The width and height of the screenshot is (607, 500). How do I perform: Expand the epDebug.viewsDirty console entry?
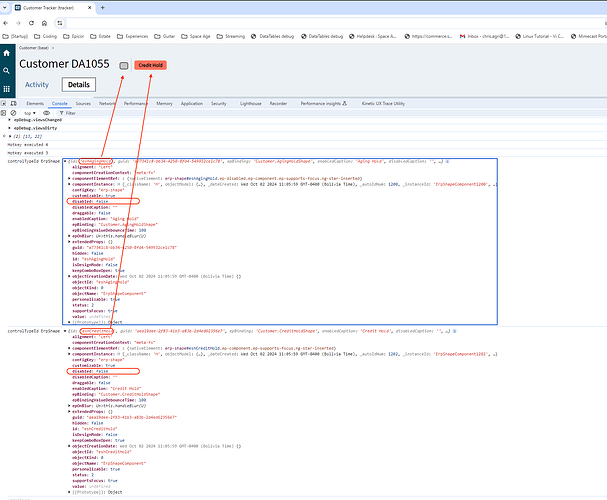coord(10,128)
